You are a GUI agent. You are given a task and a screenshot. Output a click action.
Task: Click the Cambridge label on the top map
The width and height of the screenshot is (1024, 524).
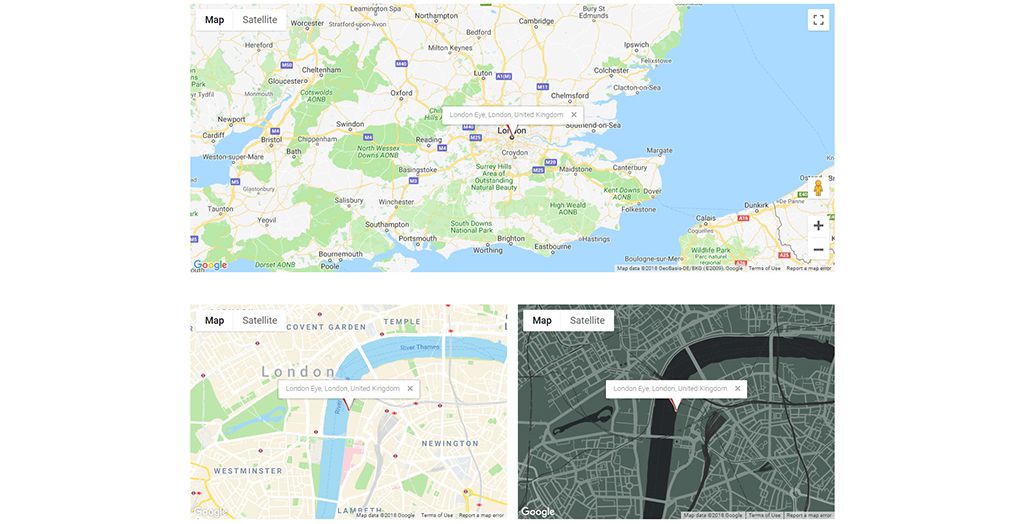[536, 21]
